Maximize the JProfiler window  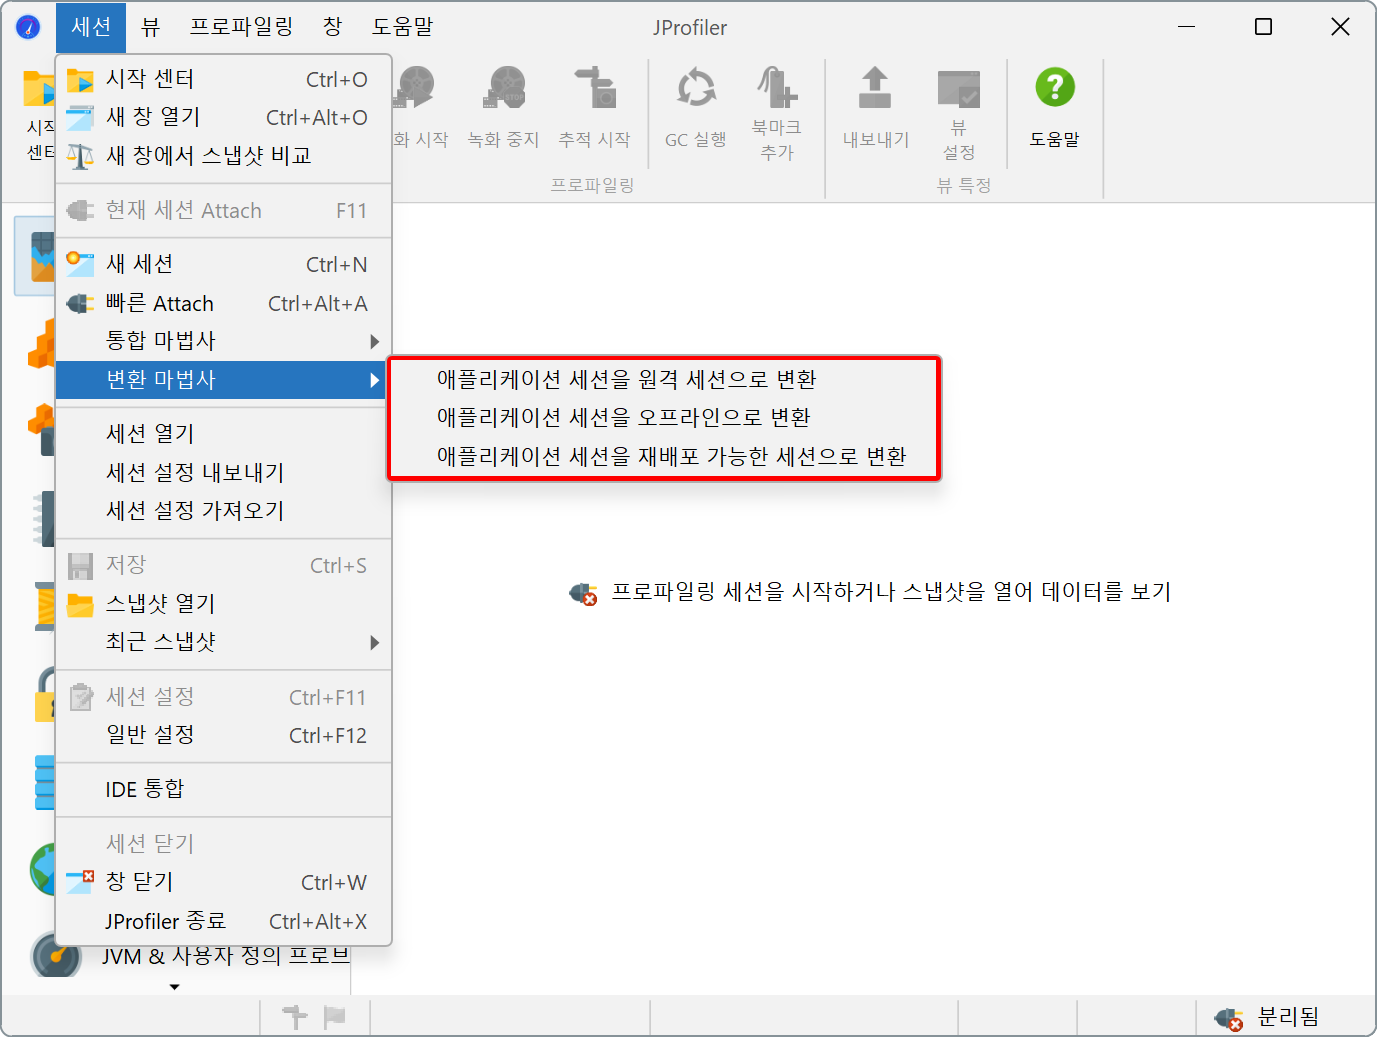tap(1263, 27)
